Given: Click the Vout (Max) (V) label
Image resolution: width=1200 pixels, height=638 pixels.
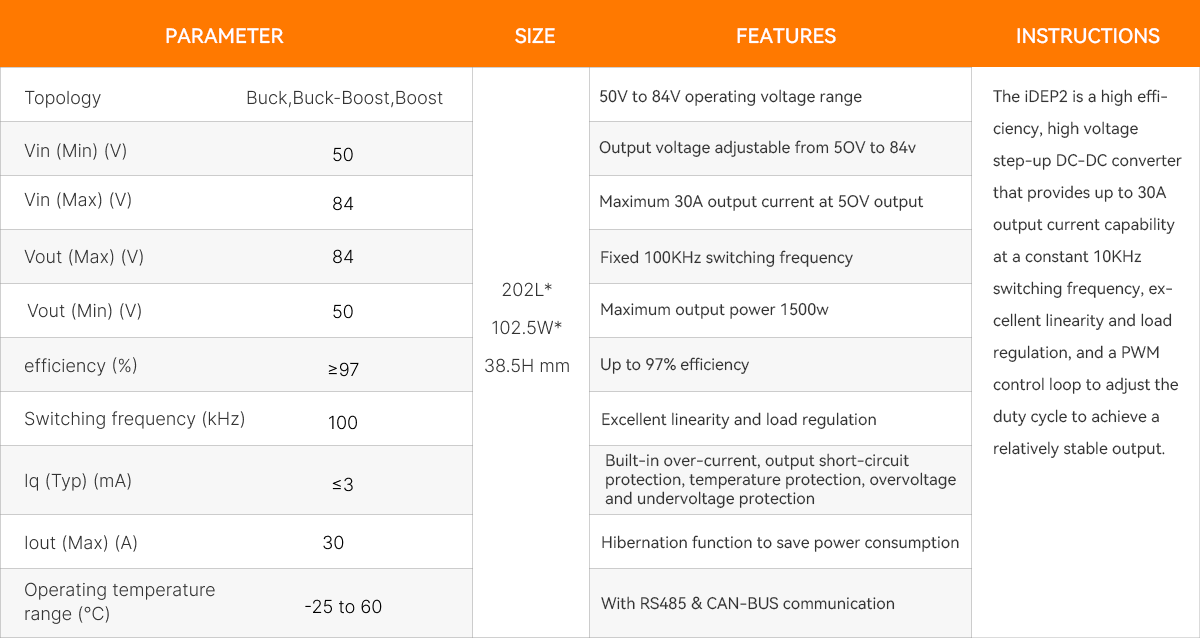Looking at the screenshot, I should 84,257.
